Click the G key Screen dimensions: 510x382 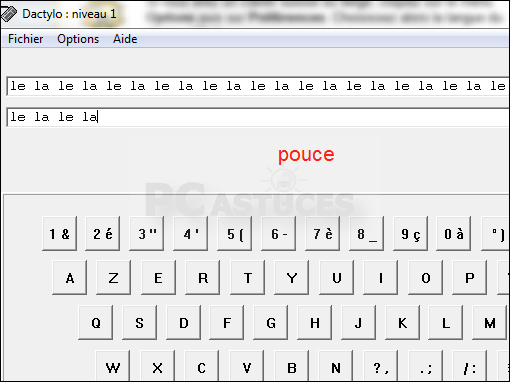tap(271, 322)
